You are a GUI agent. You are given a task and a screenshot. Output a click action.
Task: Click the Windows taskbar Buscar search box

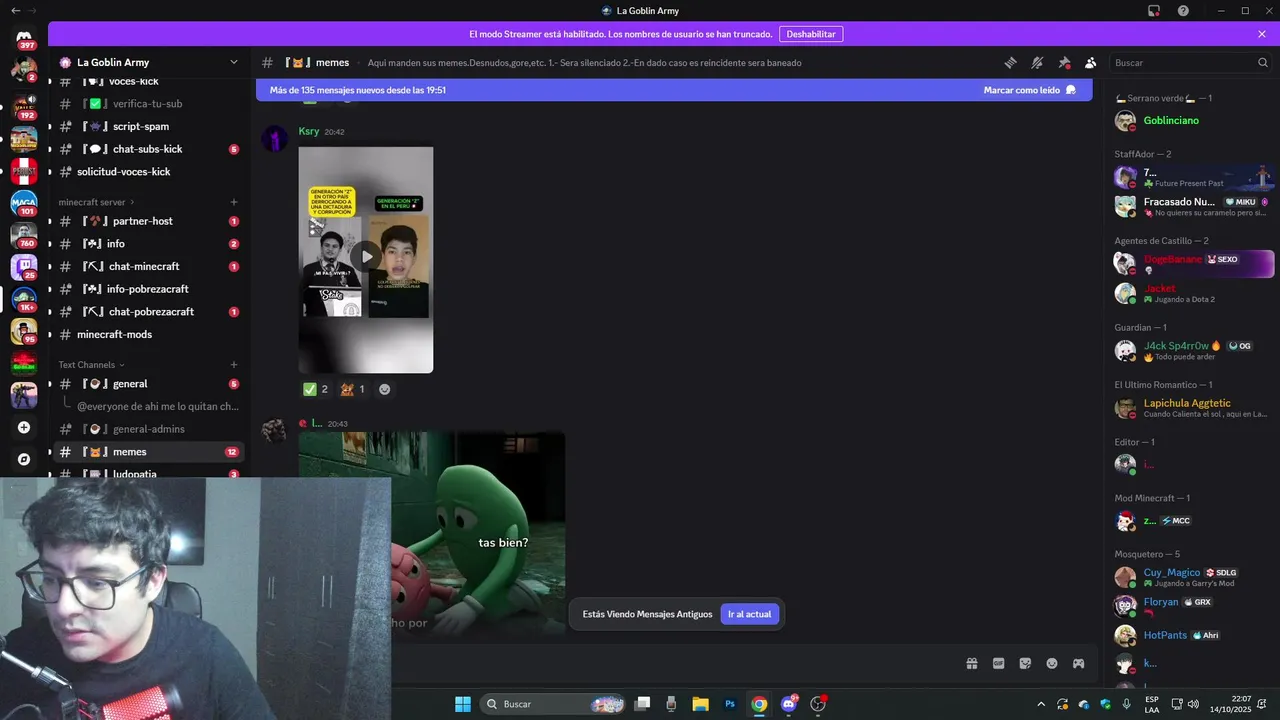click(x=551, y=704)
